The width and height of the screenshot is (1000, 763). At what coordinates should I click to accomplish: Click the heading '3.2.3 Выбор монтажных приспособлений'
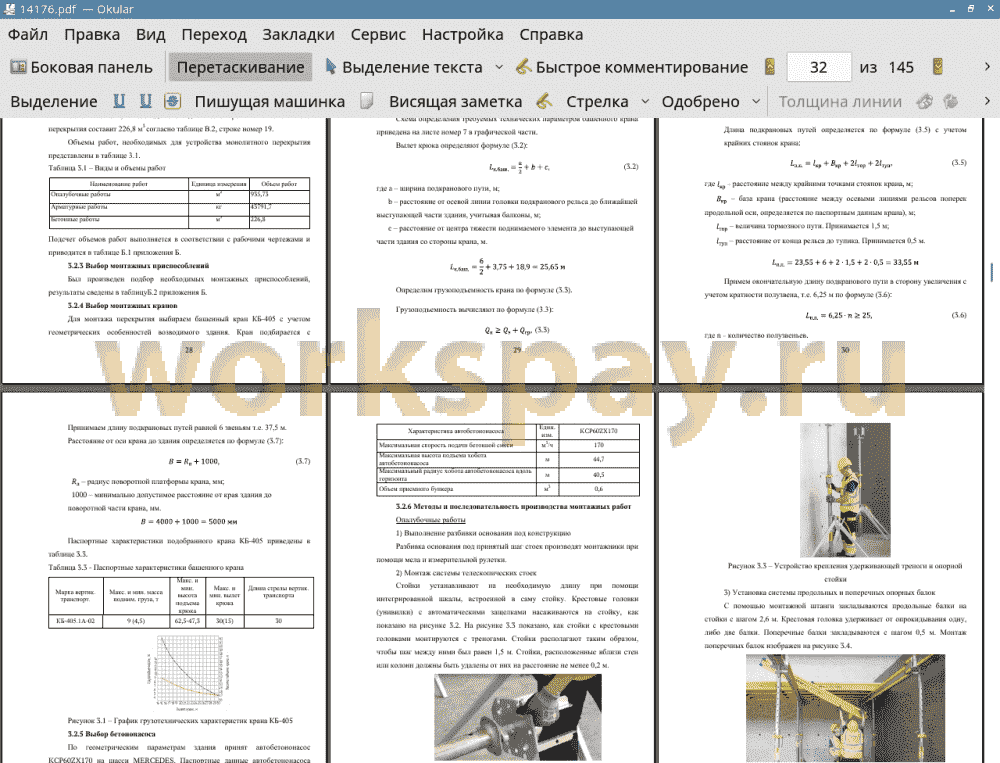click(138, 265)
